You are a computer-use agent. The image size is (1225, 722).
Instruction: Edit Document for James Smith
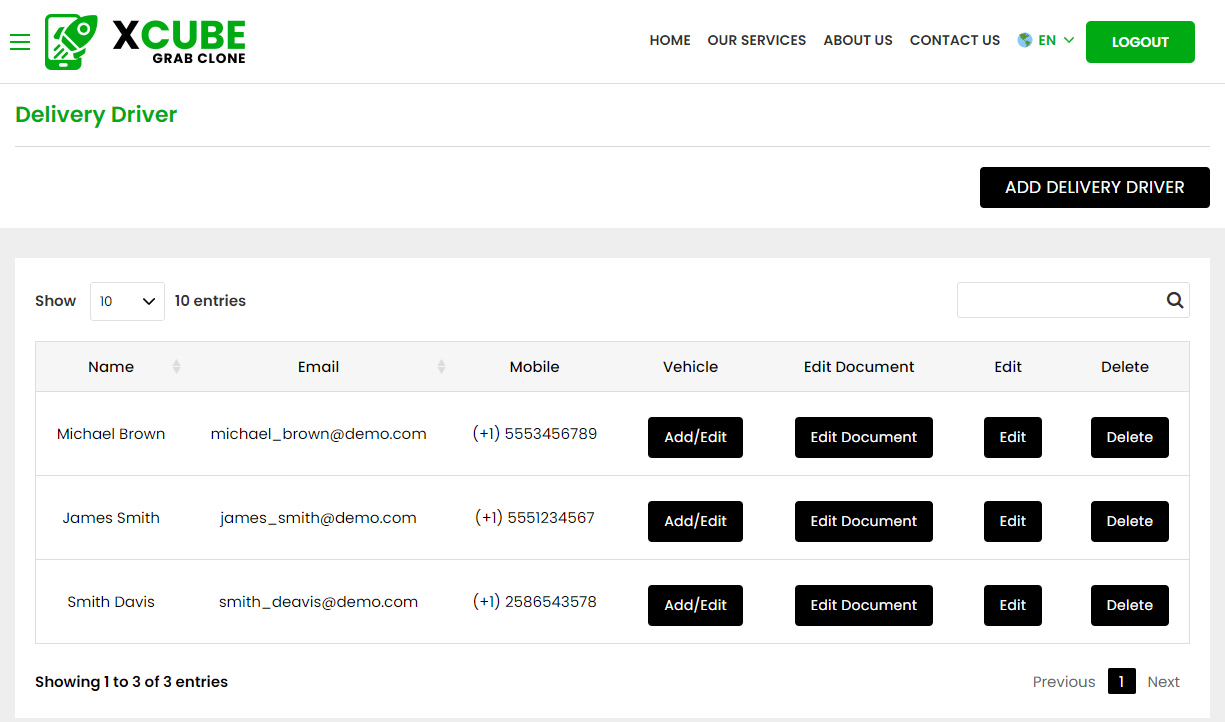[x=863, y=521]
